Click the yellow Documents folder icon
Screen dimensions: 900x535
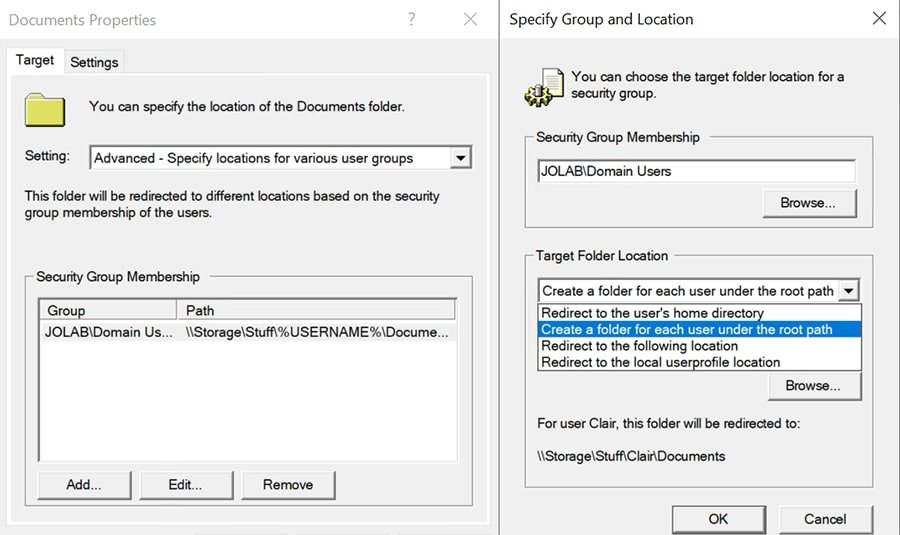(x=45, y=109)
